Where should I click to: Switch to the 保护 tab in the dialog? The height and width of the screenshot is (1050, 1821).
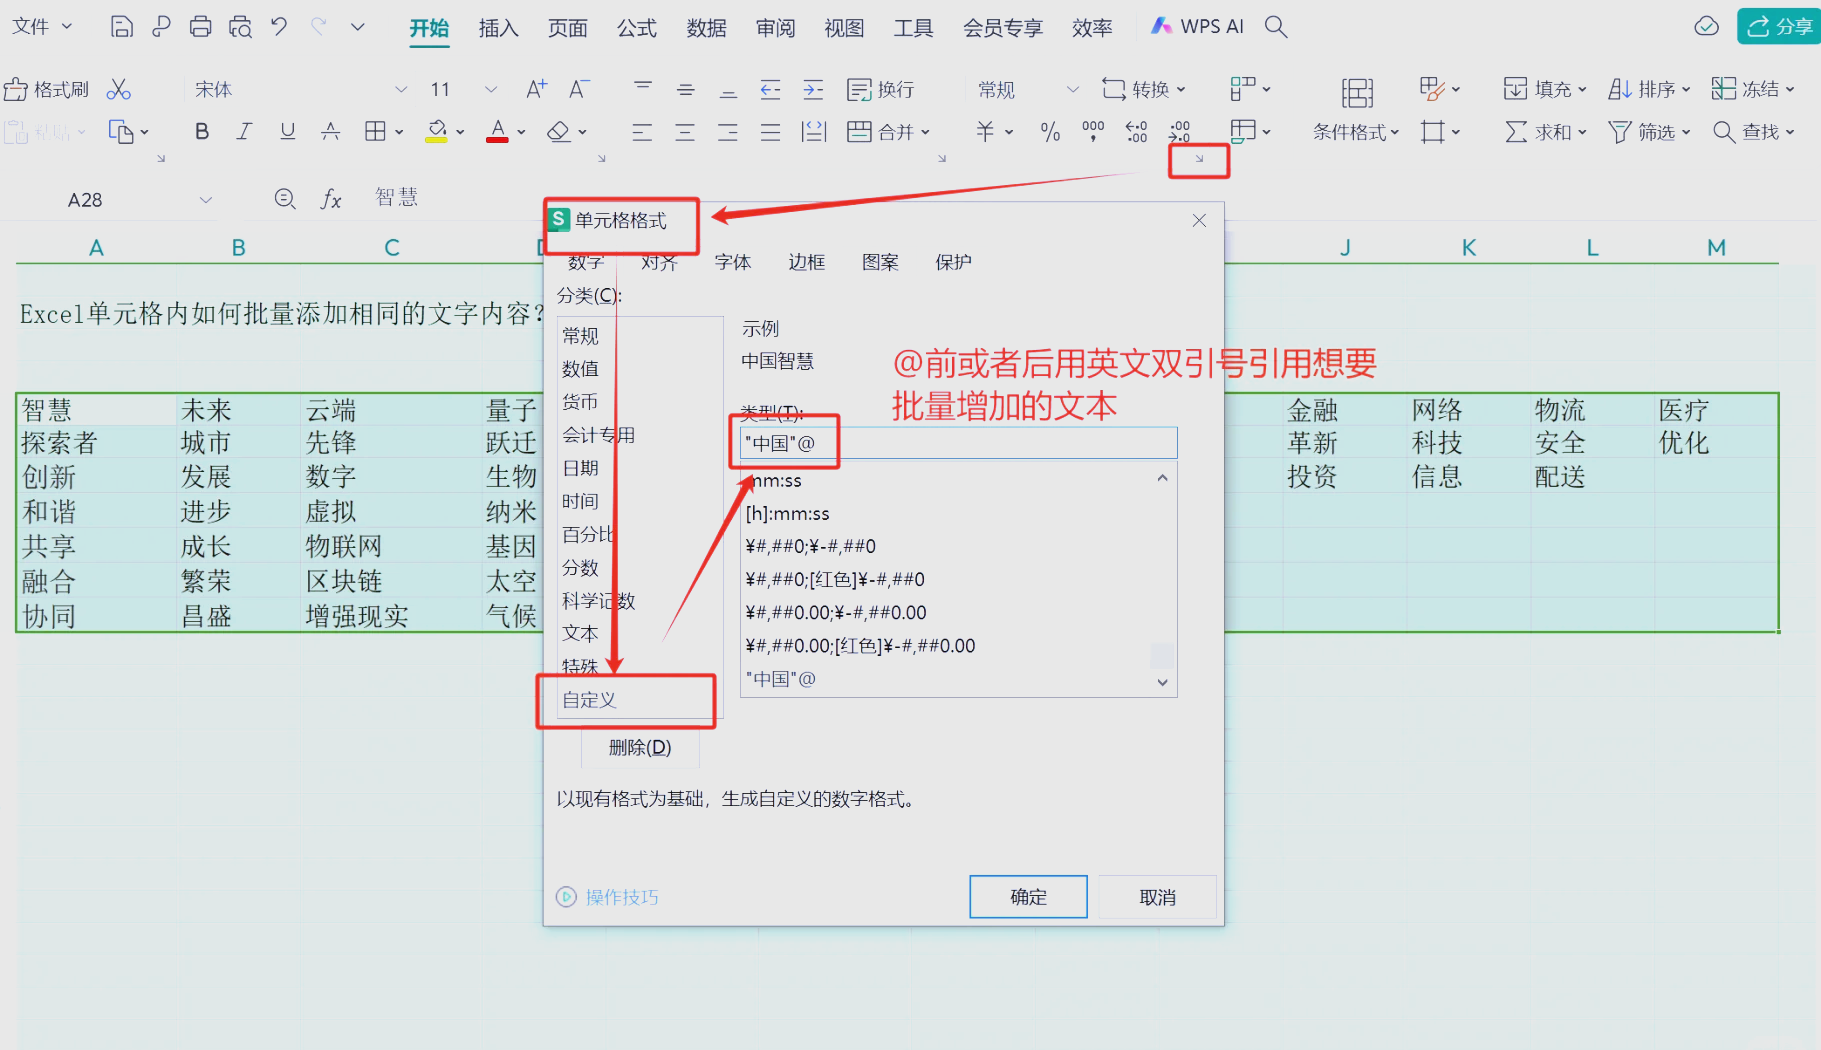[x=953, y=262]
